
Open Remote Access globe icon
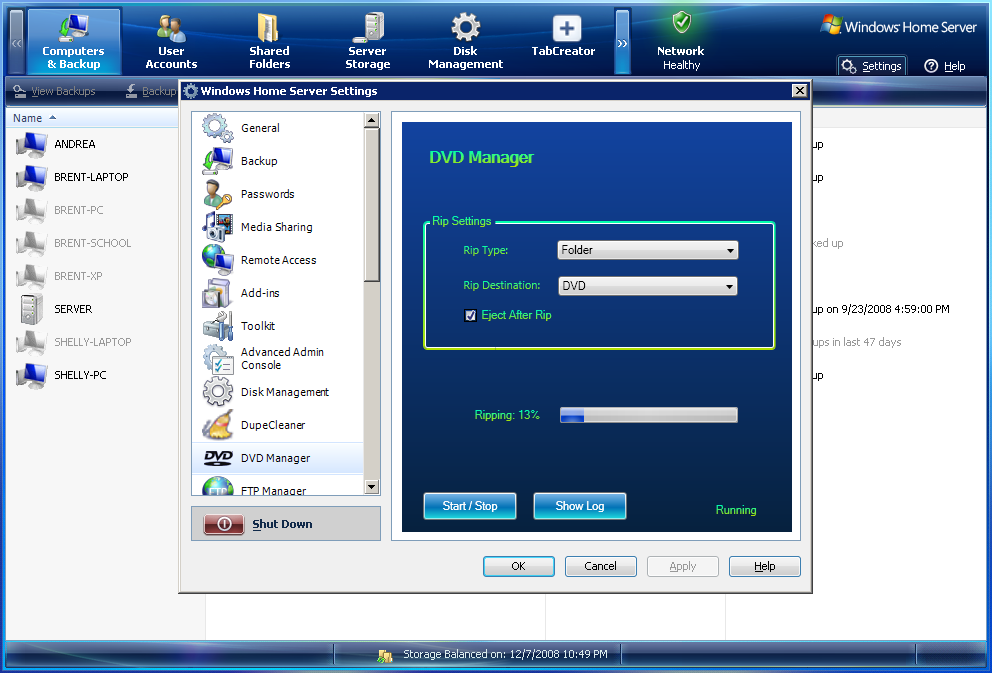tap(217, 260)
